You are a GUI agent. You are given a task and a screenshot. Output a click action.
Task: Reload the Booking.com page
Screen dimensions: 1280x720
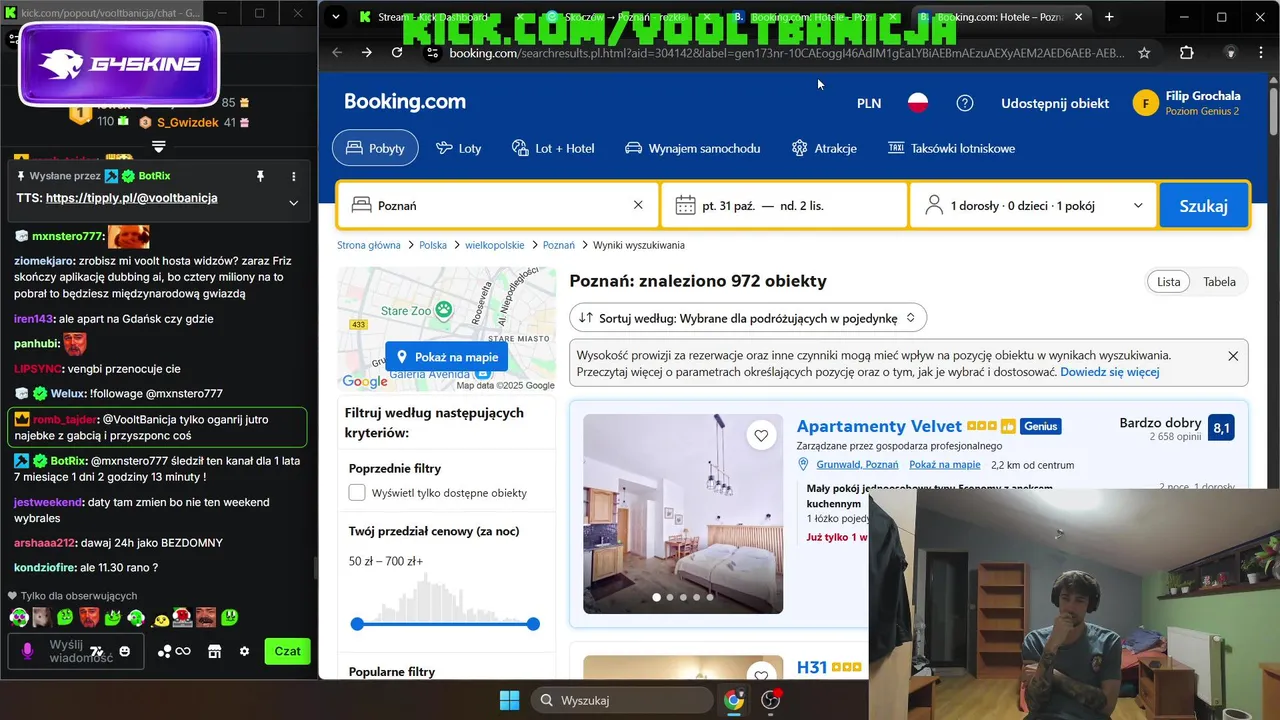(397, 53)
